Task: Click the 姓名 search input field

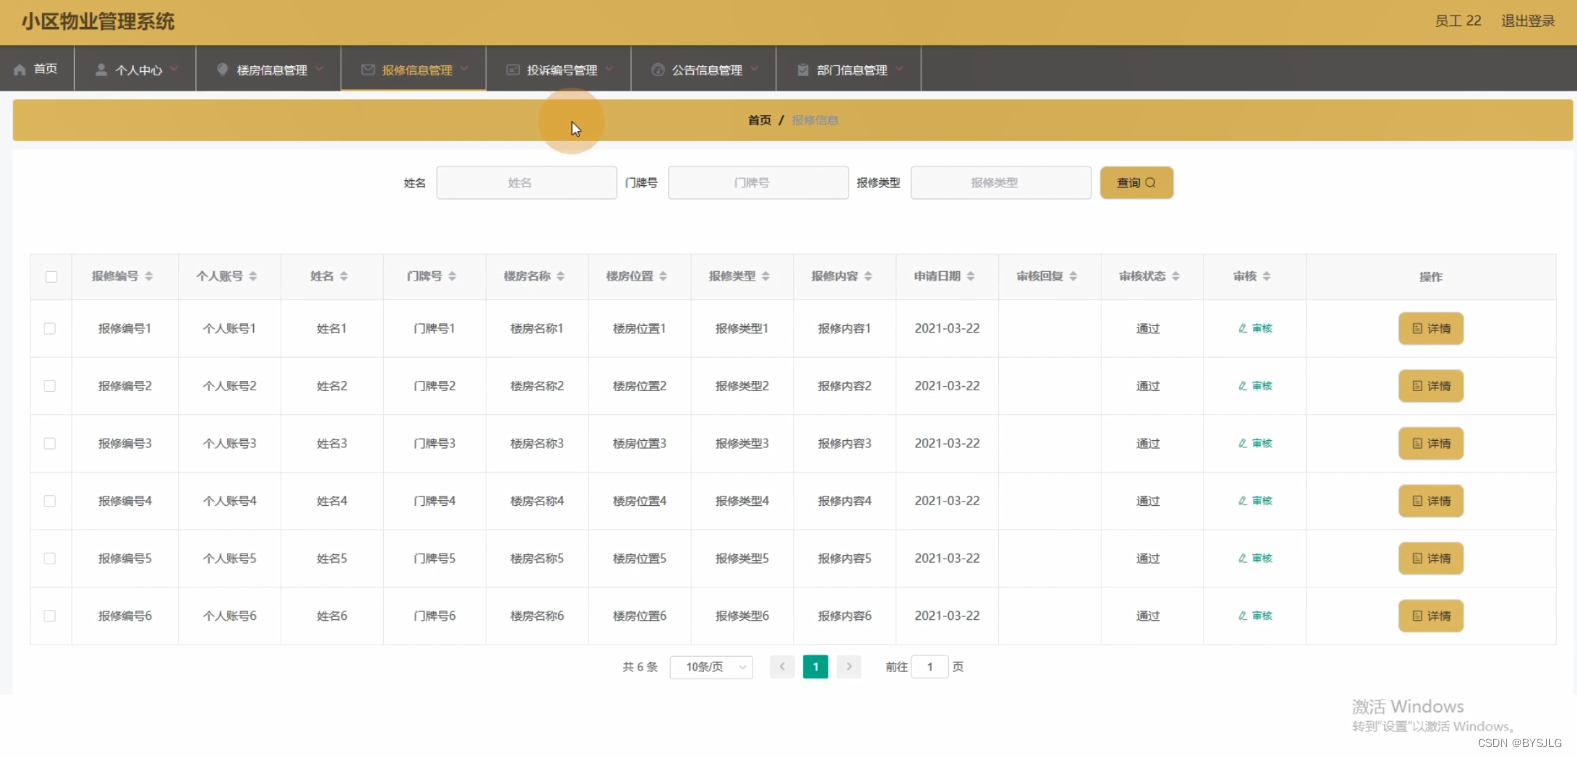Action: pyautogui.click(x=526, y=183)
